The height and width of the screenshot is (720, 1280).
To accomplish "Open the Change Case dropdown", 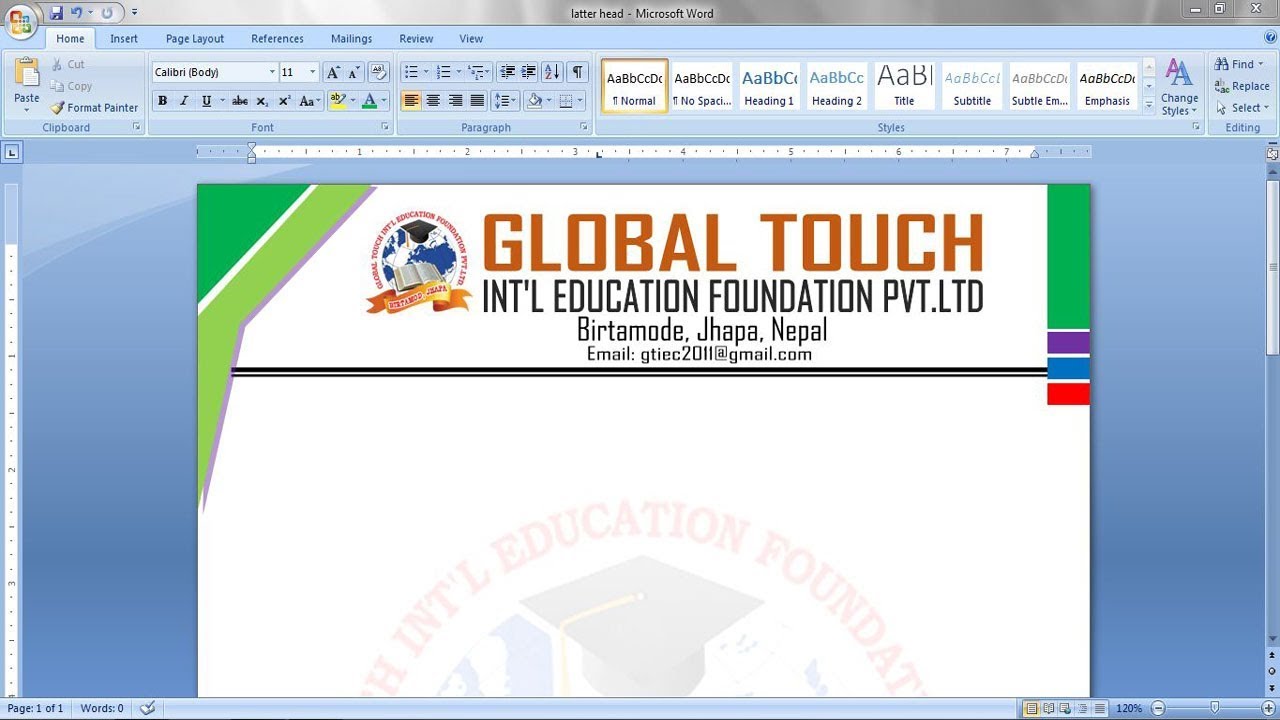I will point(309,101).
